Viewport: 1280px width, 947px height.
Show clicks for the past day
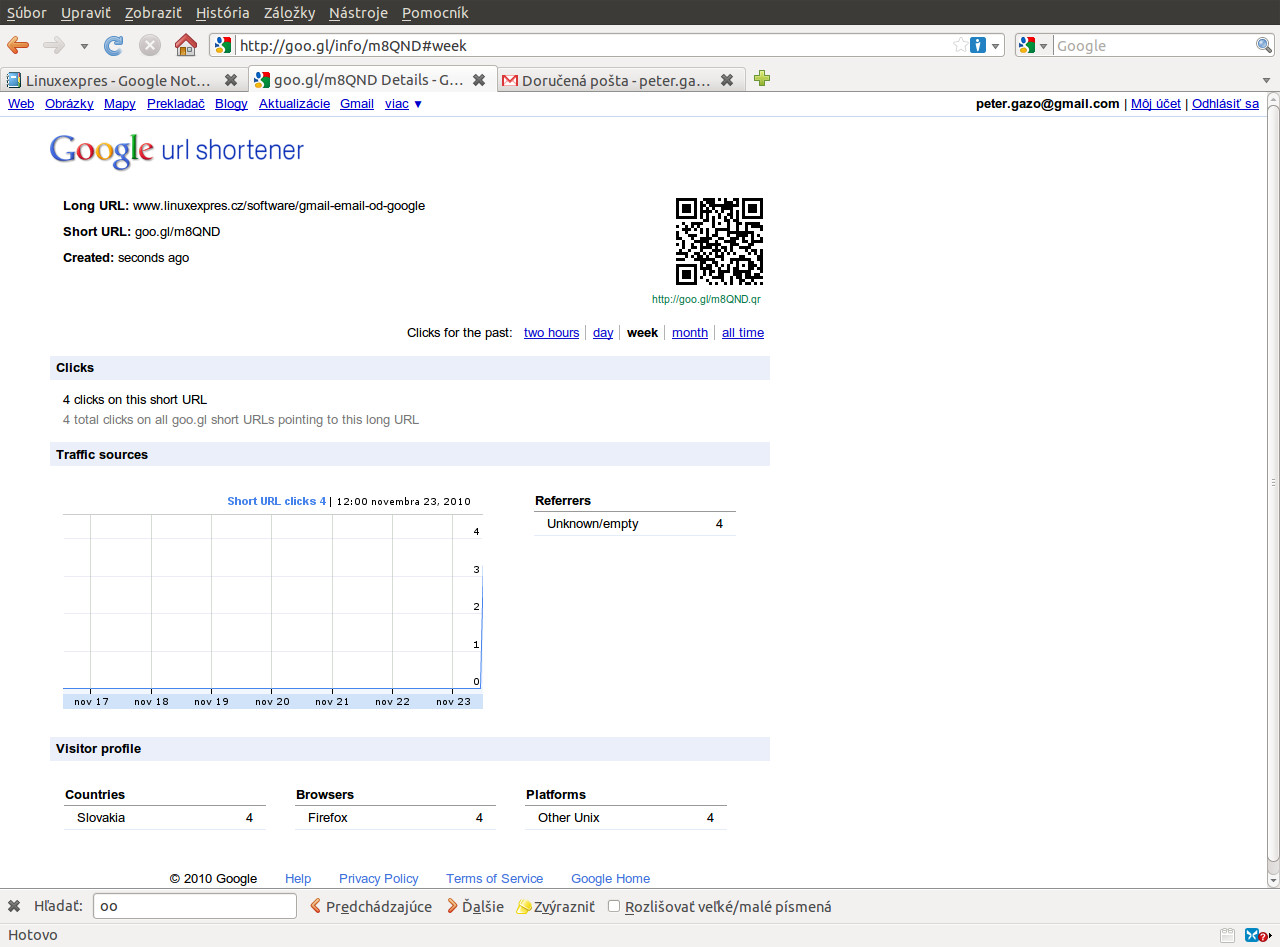[603, 333]
